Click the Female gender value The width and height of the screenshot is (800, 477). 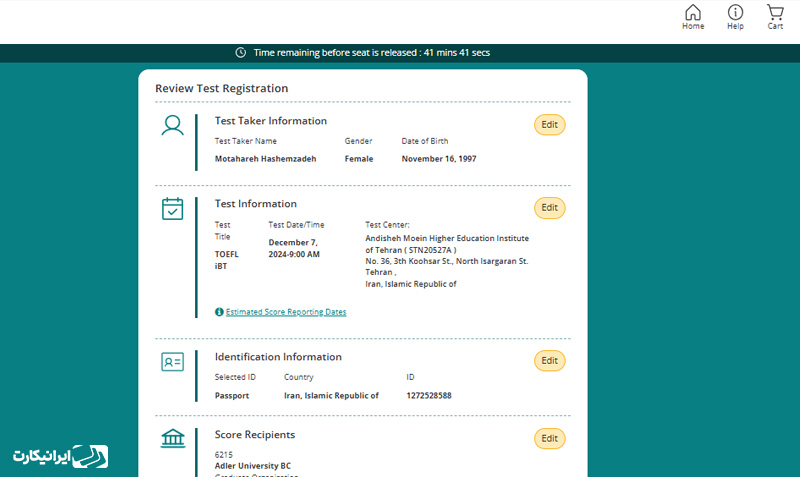click(x=359, y=159)
